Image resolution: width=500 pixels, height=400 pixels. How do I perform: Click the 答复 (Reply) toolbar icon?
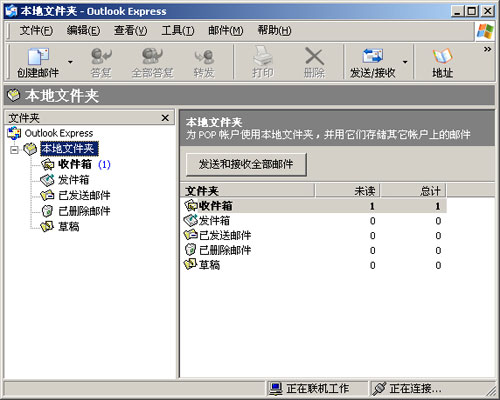[x=101, y=56]
